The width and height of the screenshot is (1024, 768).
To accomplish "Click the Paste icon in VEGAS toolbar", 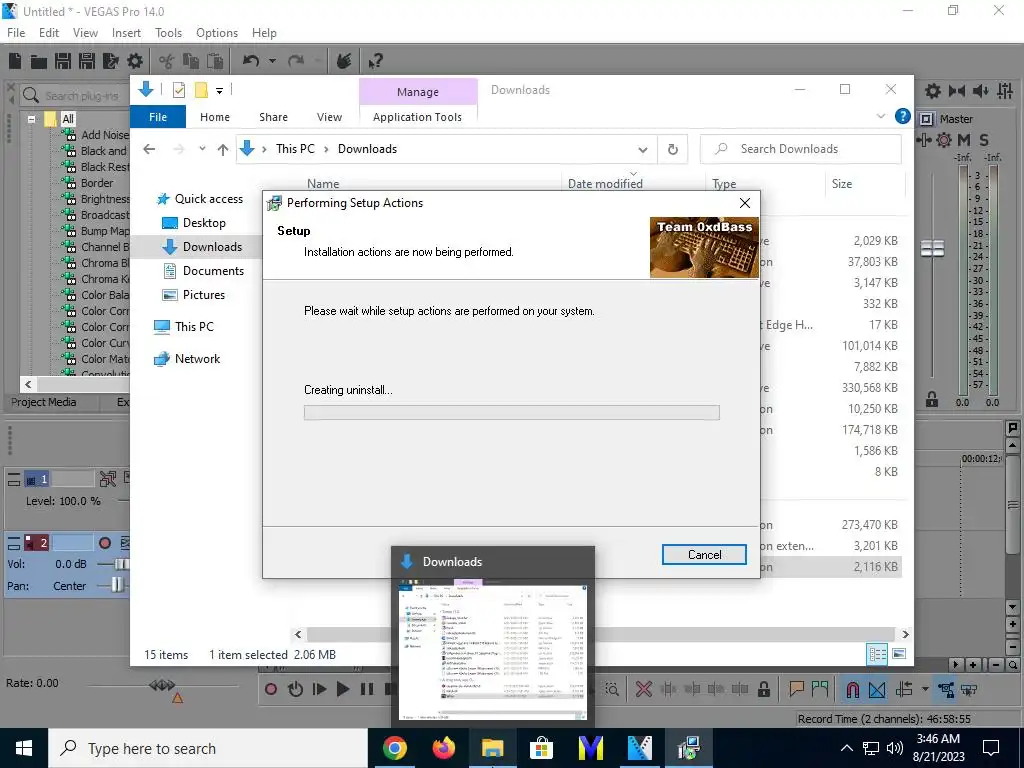I will (x=215, y=61).
